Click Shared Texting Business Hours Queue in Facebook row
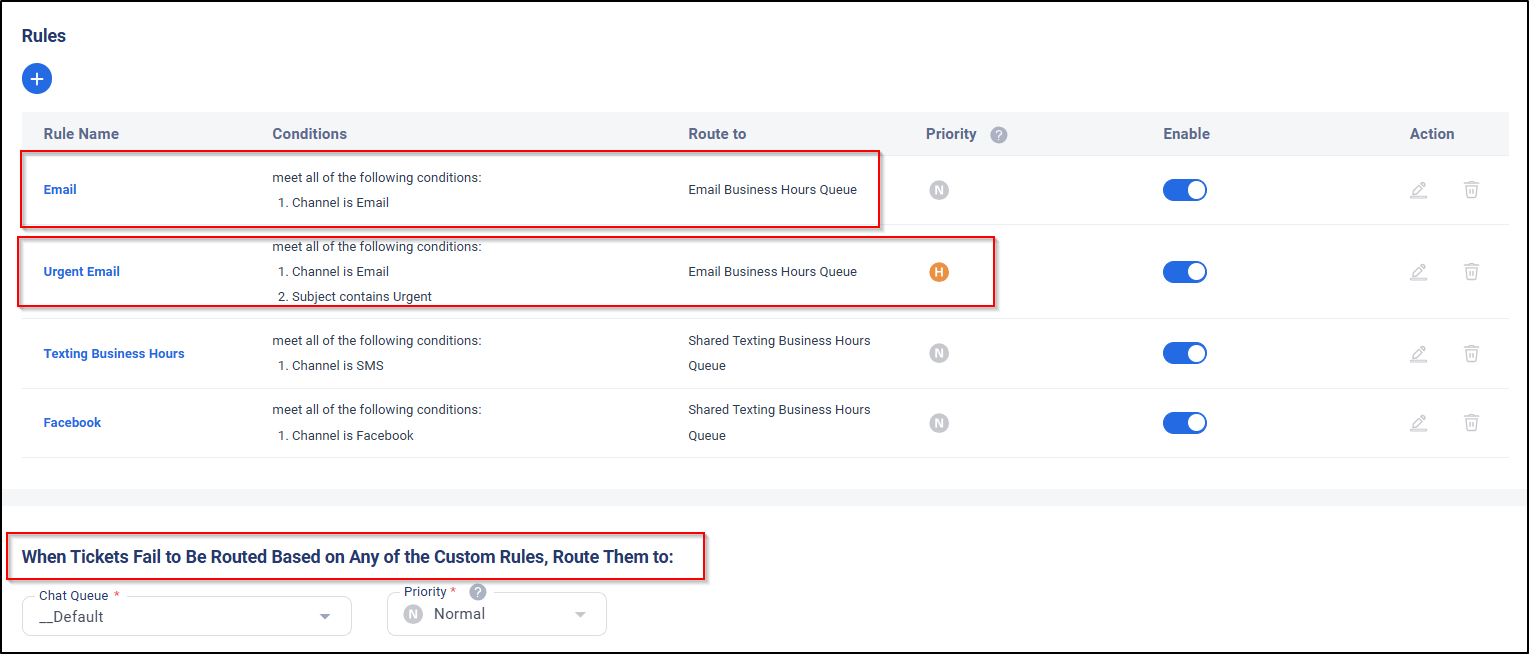 tap(779, 423)
